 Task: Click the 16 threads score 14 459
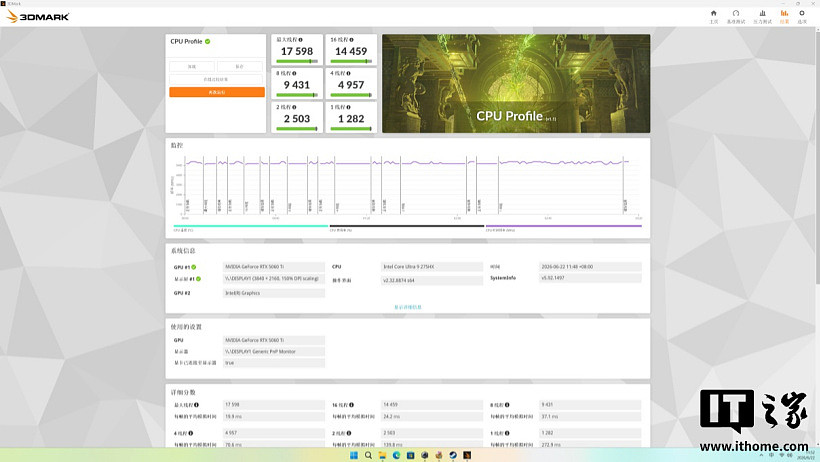point(351,51)
